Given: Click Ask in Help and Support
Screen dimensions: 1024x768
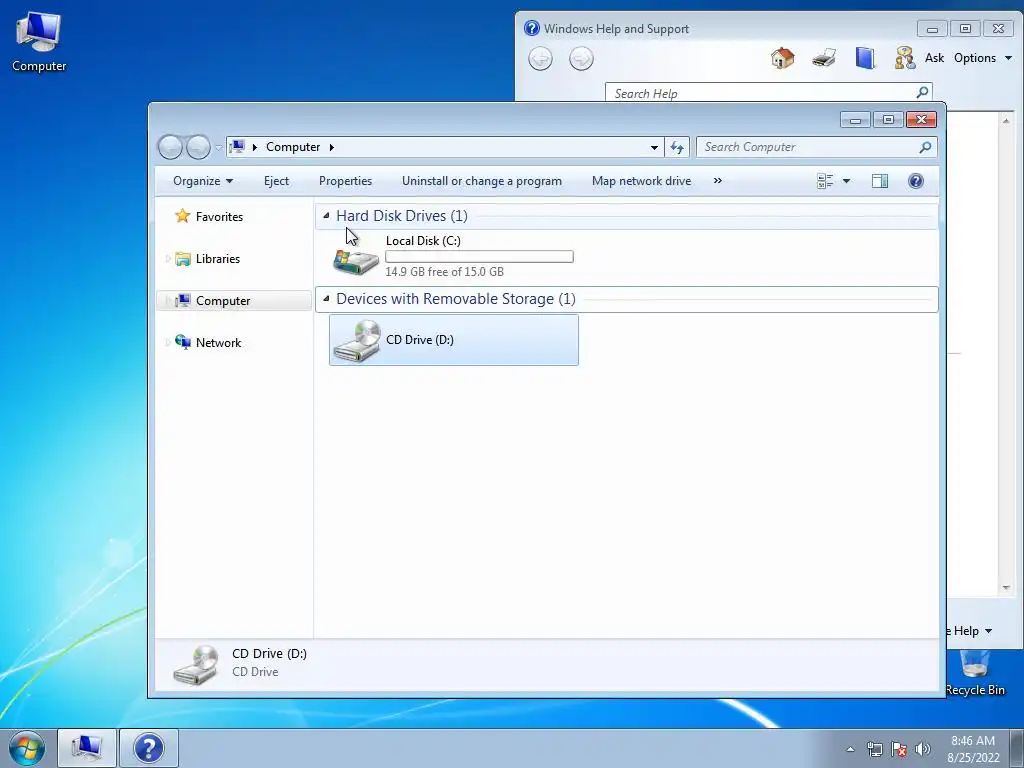Looking at the screenshot, I should [934, 58].
